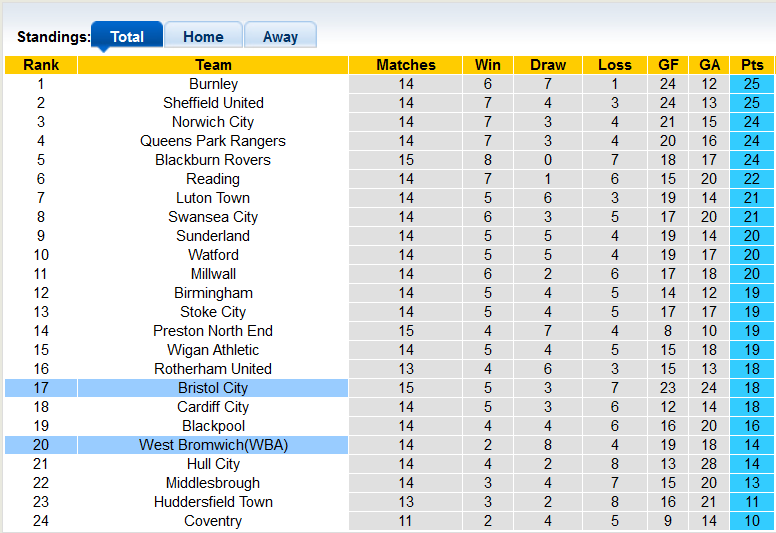The width and height of the screenshot is (776, 533).
Task: Click the highlighted Bristol City row
Action: tap(213, 388)
